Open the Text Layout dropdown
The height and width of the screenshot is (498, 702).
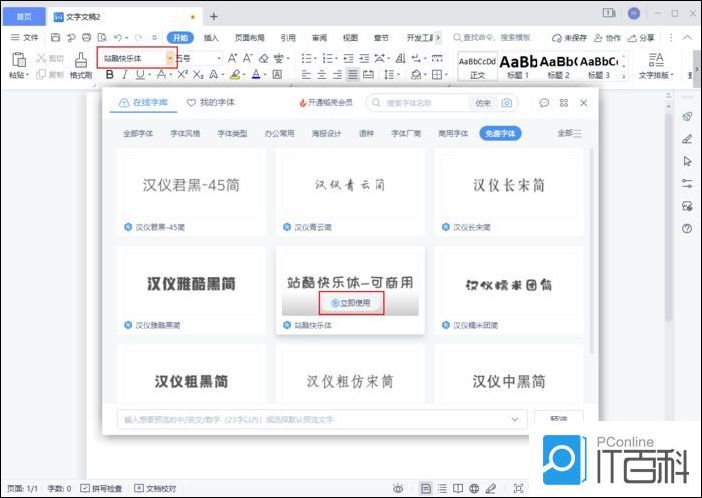click(656, 66)
